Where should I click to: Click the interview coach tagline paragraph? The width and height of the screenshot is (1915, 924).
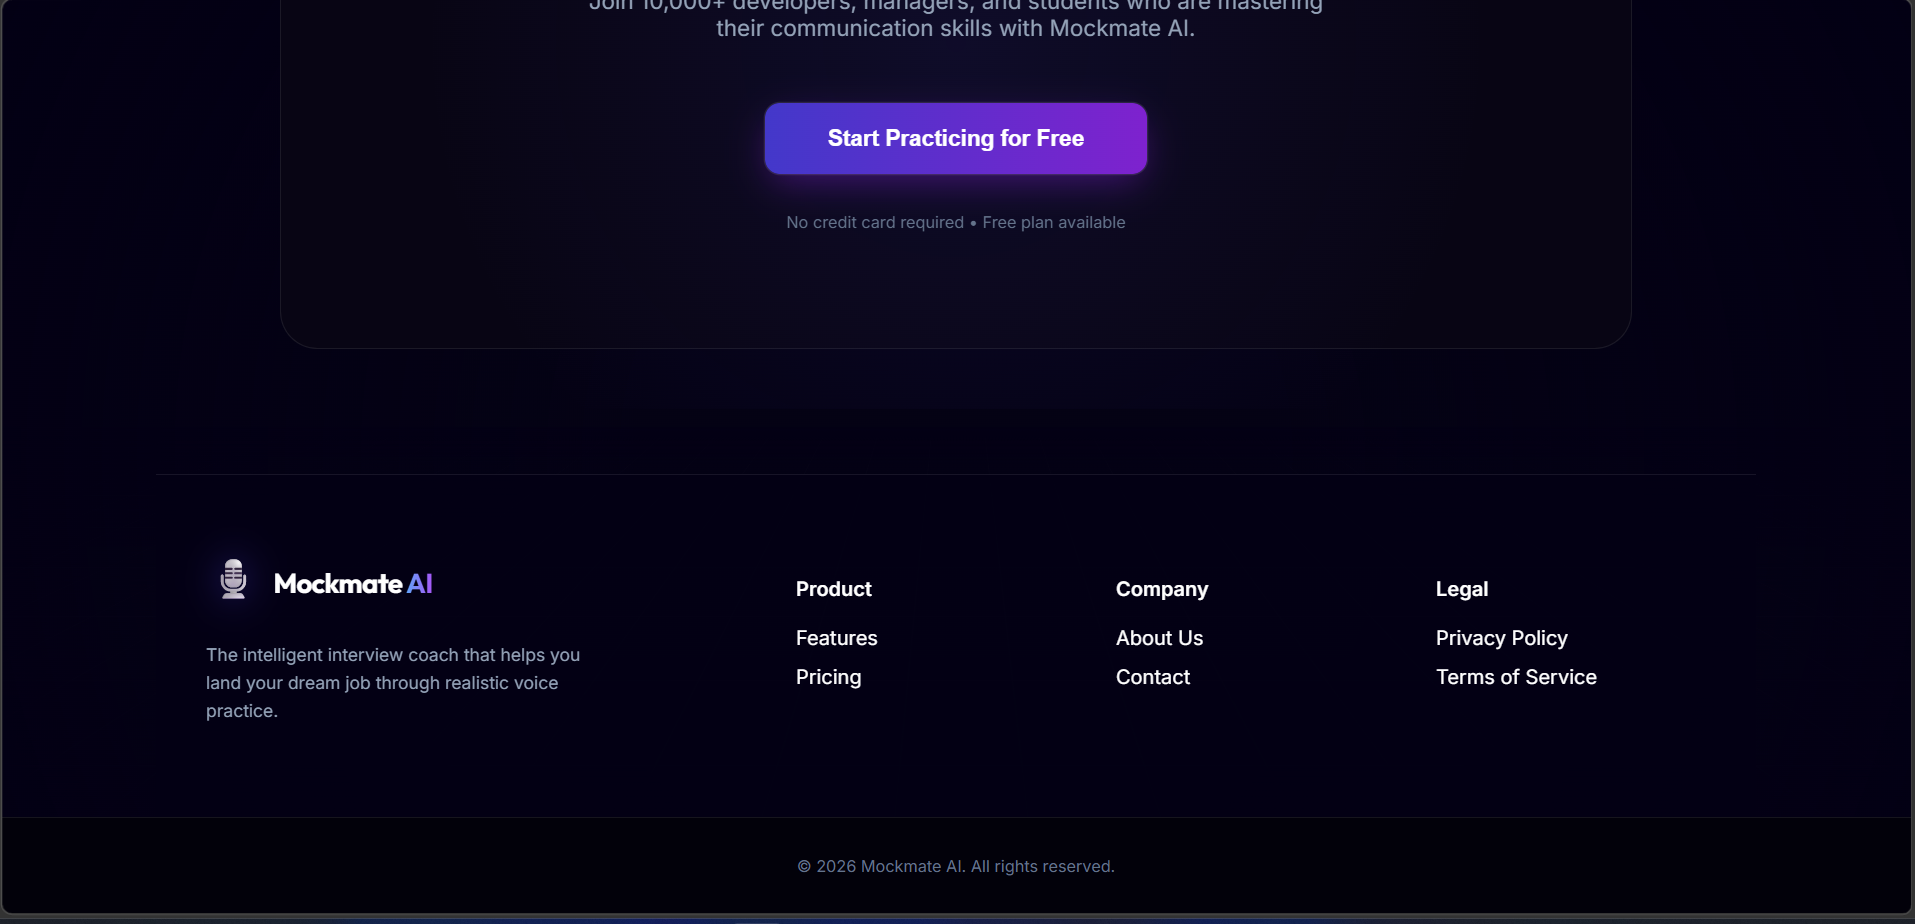[x=392, y=682]
